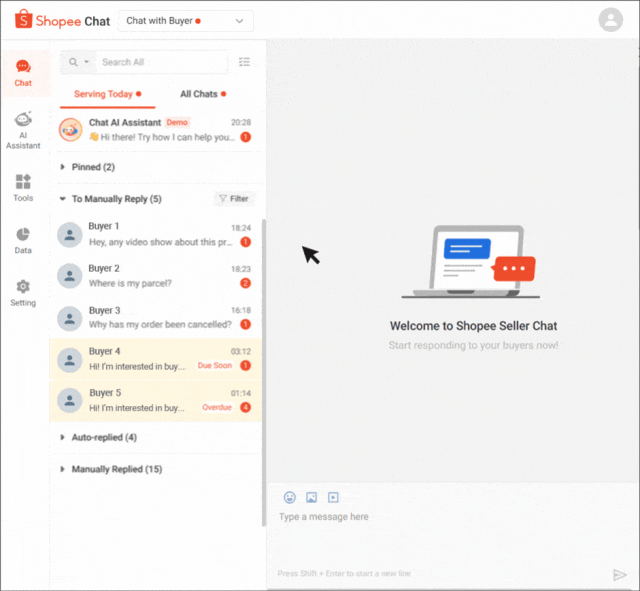Click the Chat AI Assistant unread badge
Viewport: 640px width, 591px height.
point(245,137)
